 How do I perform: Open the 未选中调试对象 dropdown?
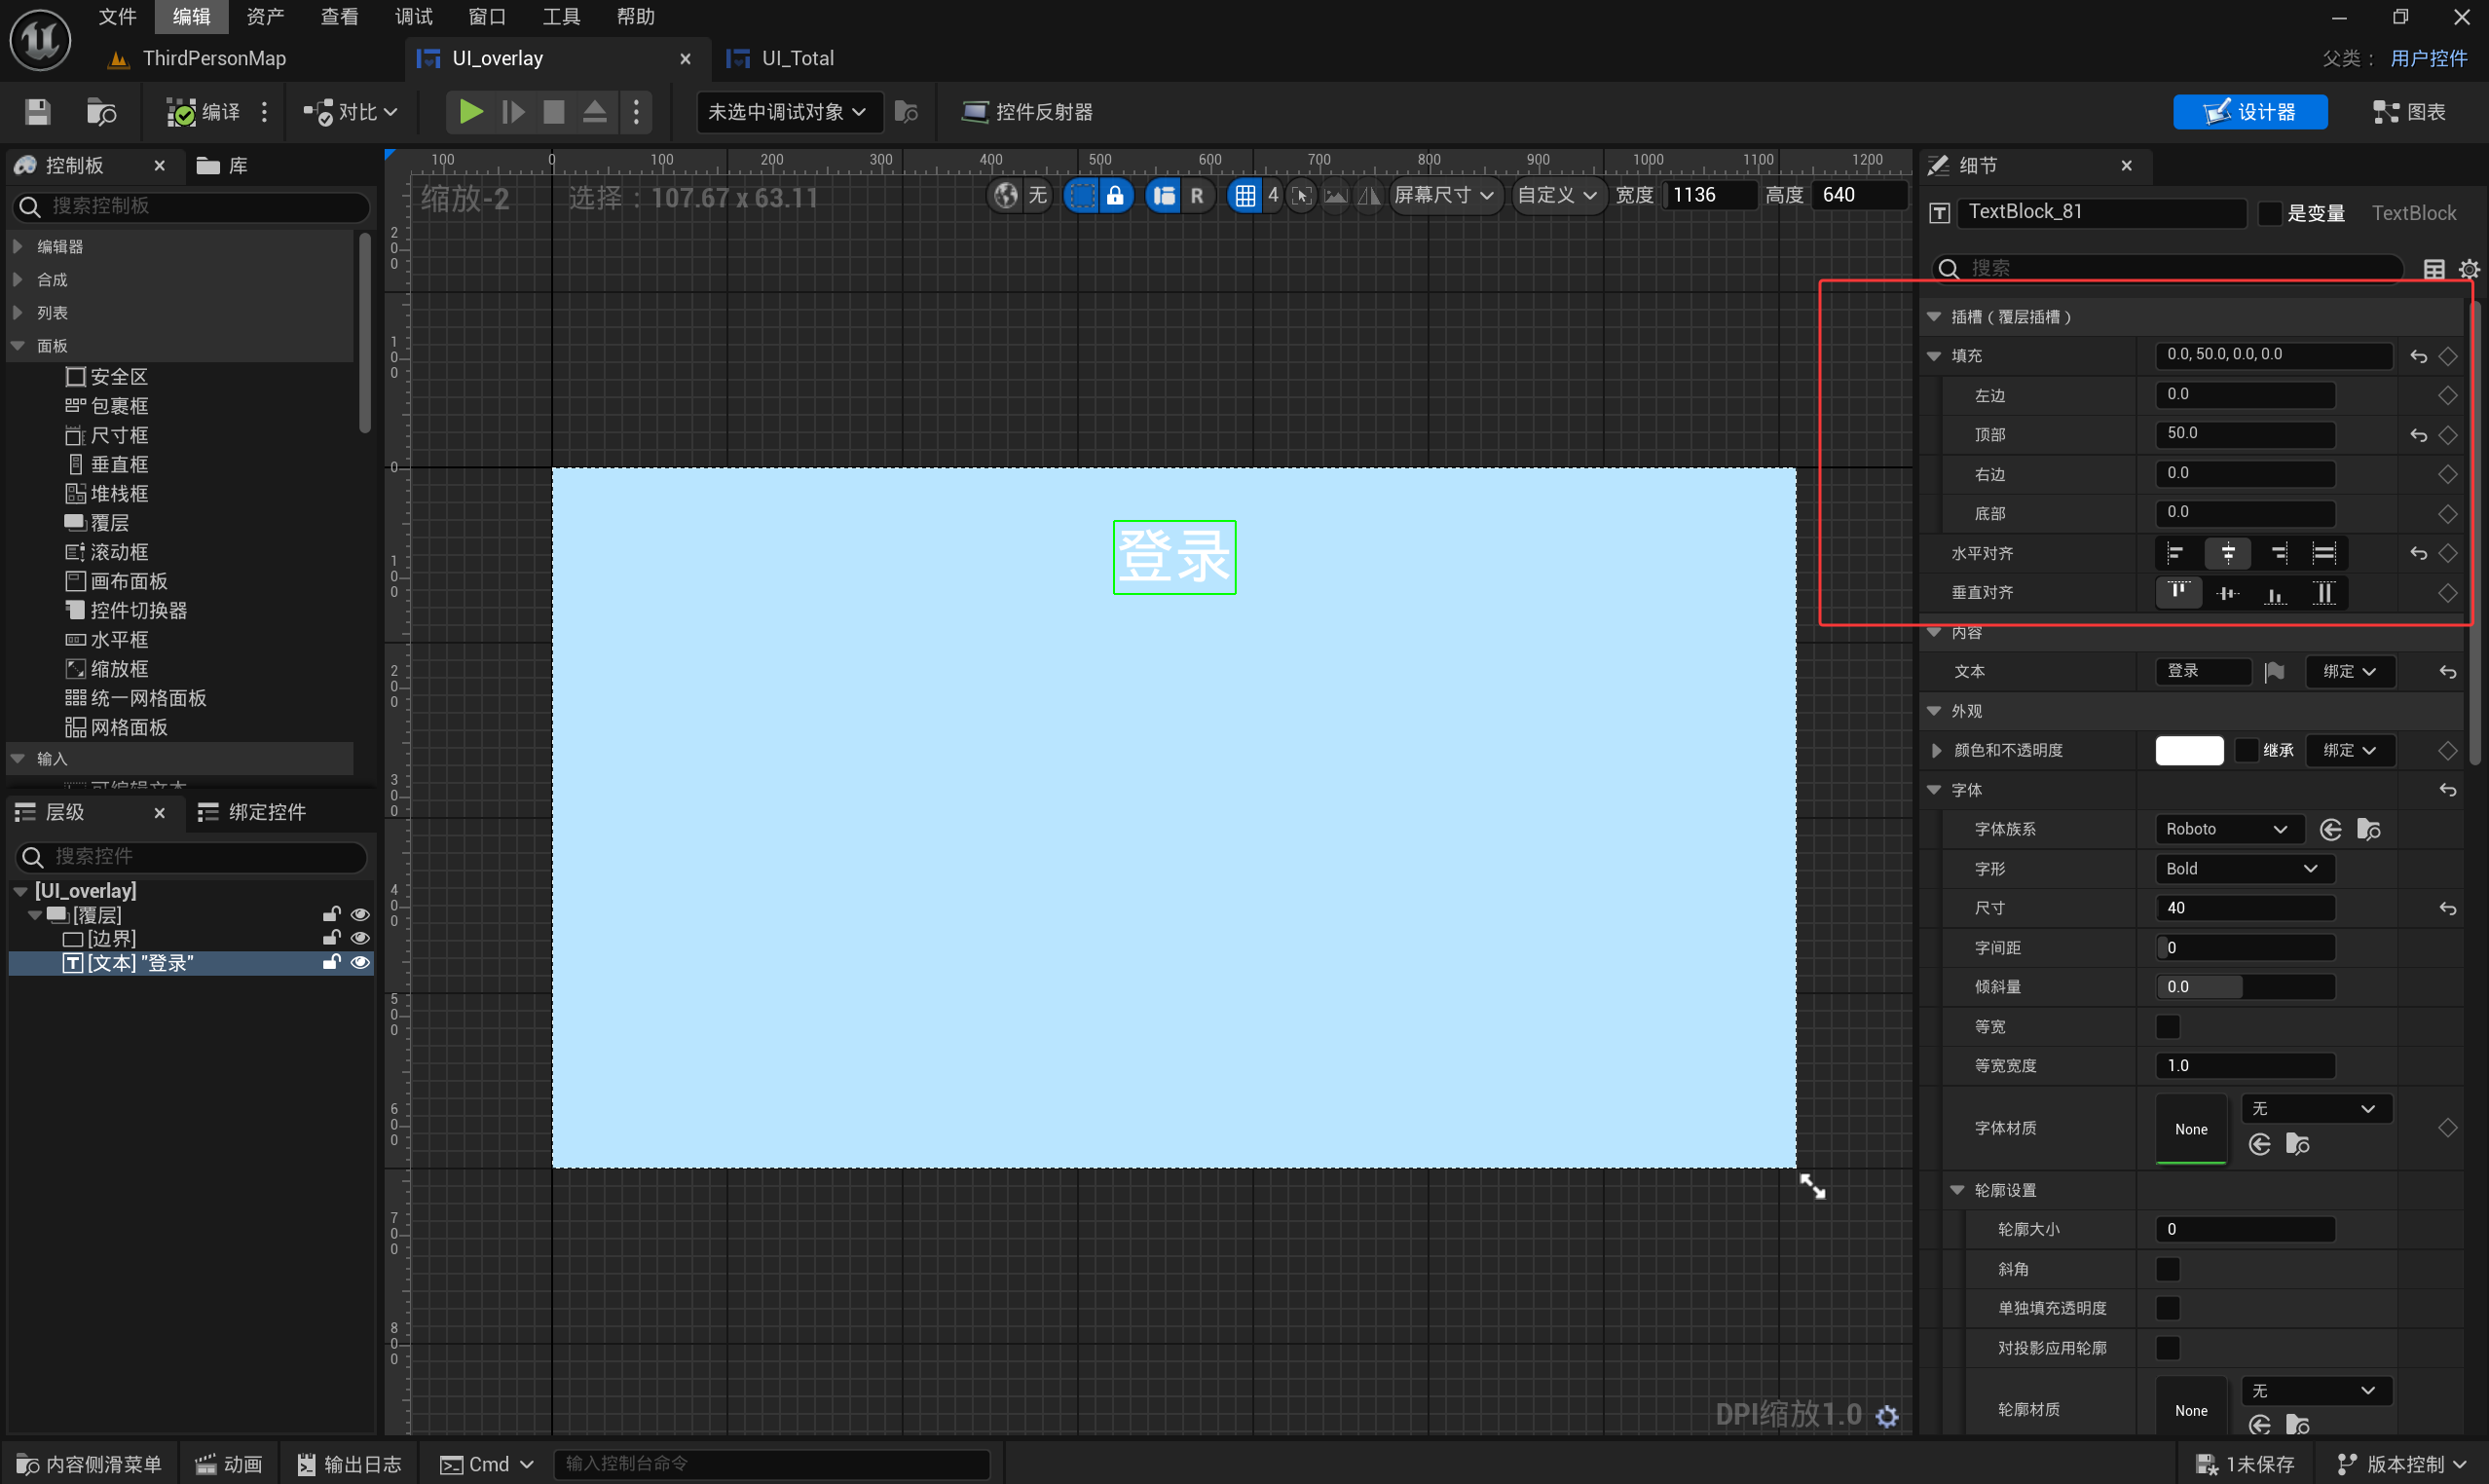tap(789, 112)
